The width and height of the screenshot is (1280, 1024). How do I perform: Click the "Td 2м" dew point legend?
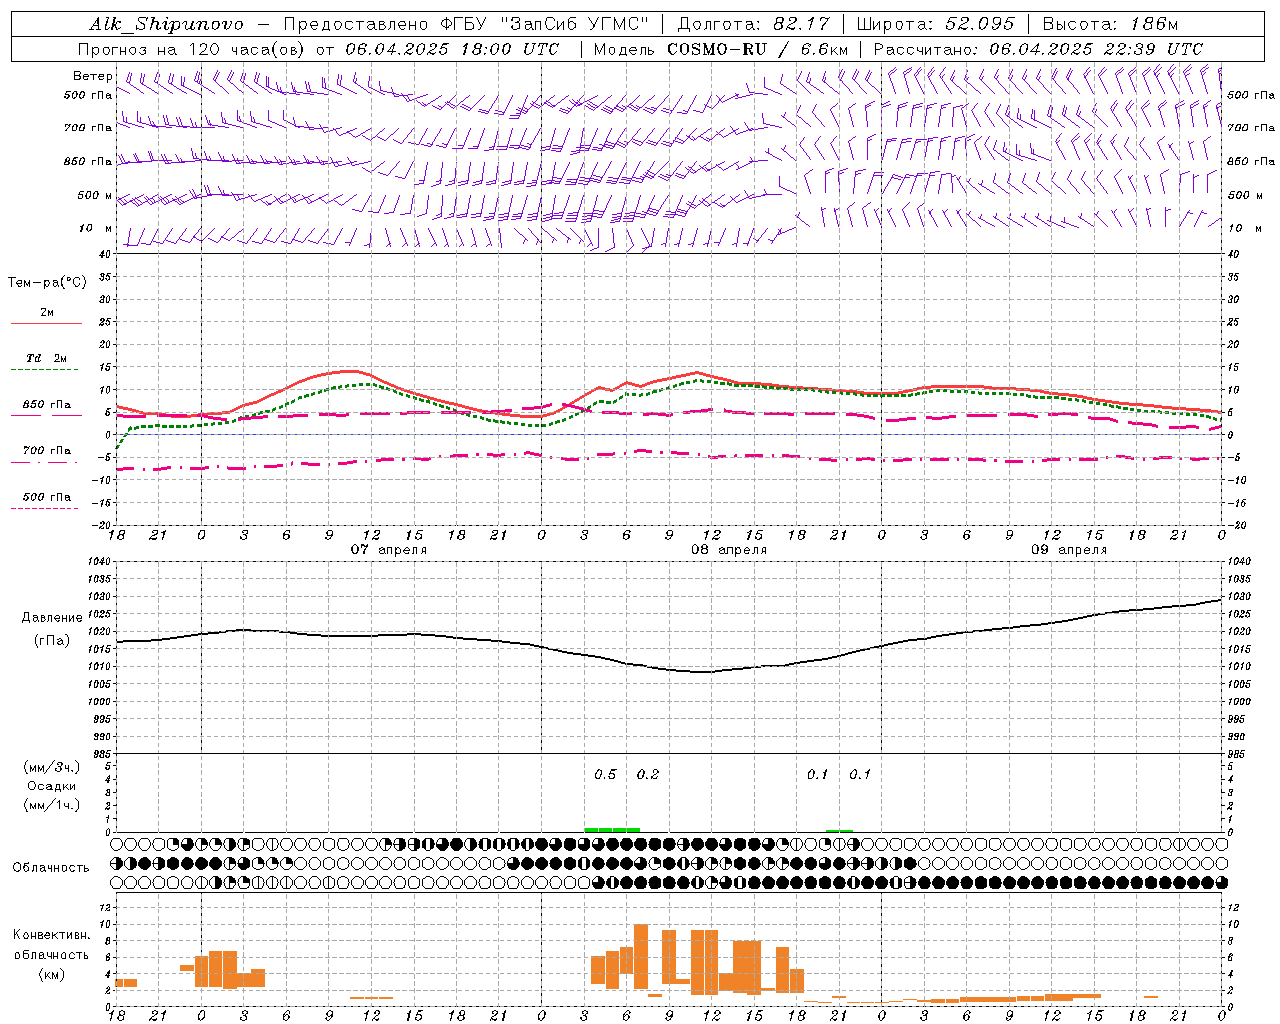point(47,358)
